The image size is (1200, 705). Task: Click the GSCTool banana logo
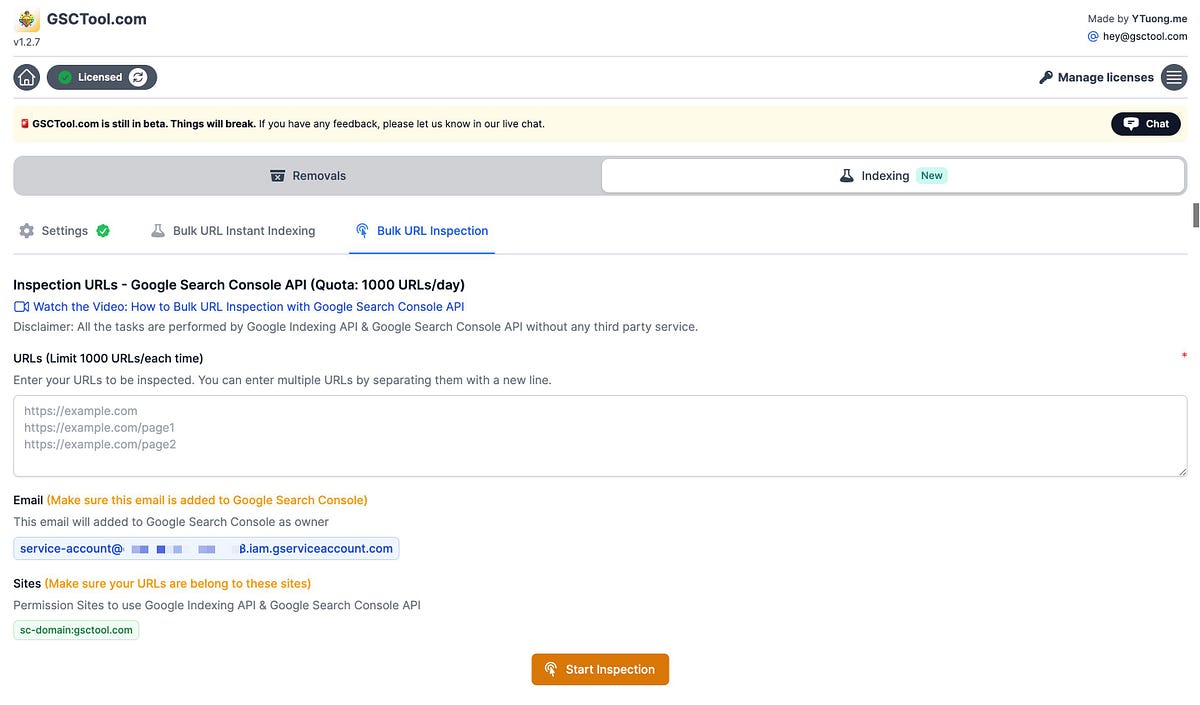(26, 20)
